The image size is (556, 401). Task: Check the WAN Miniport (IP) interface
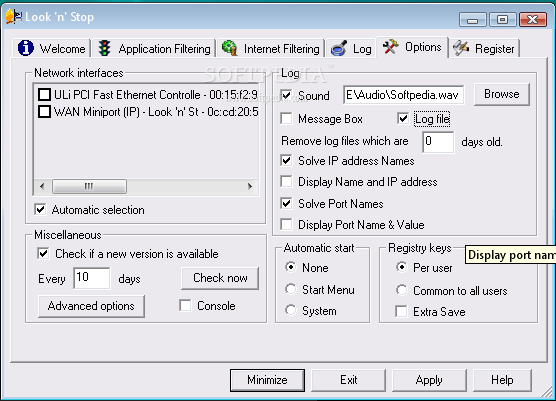point(44,112)
